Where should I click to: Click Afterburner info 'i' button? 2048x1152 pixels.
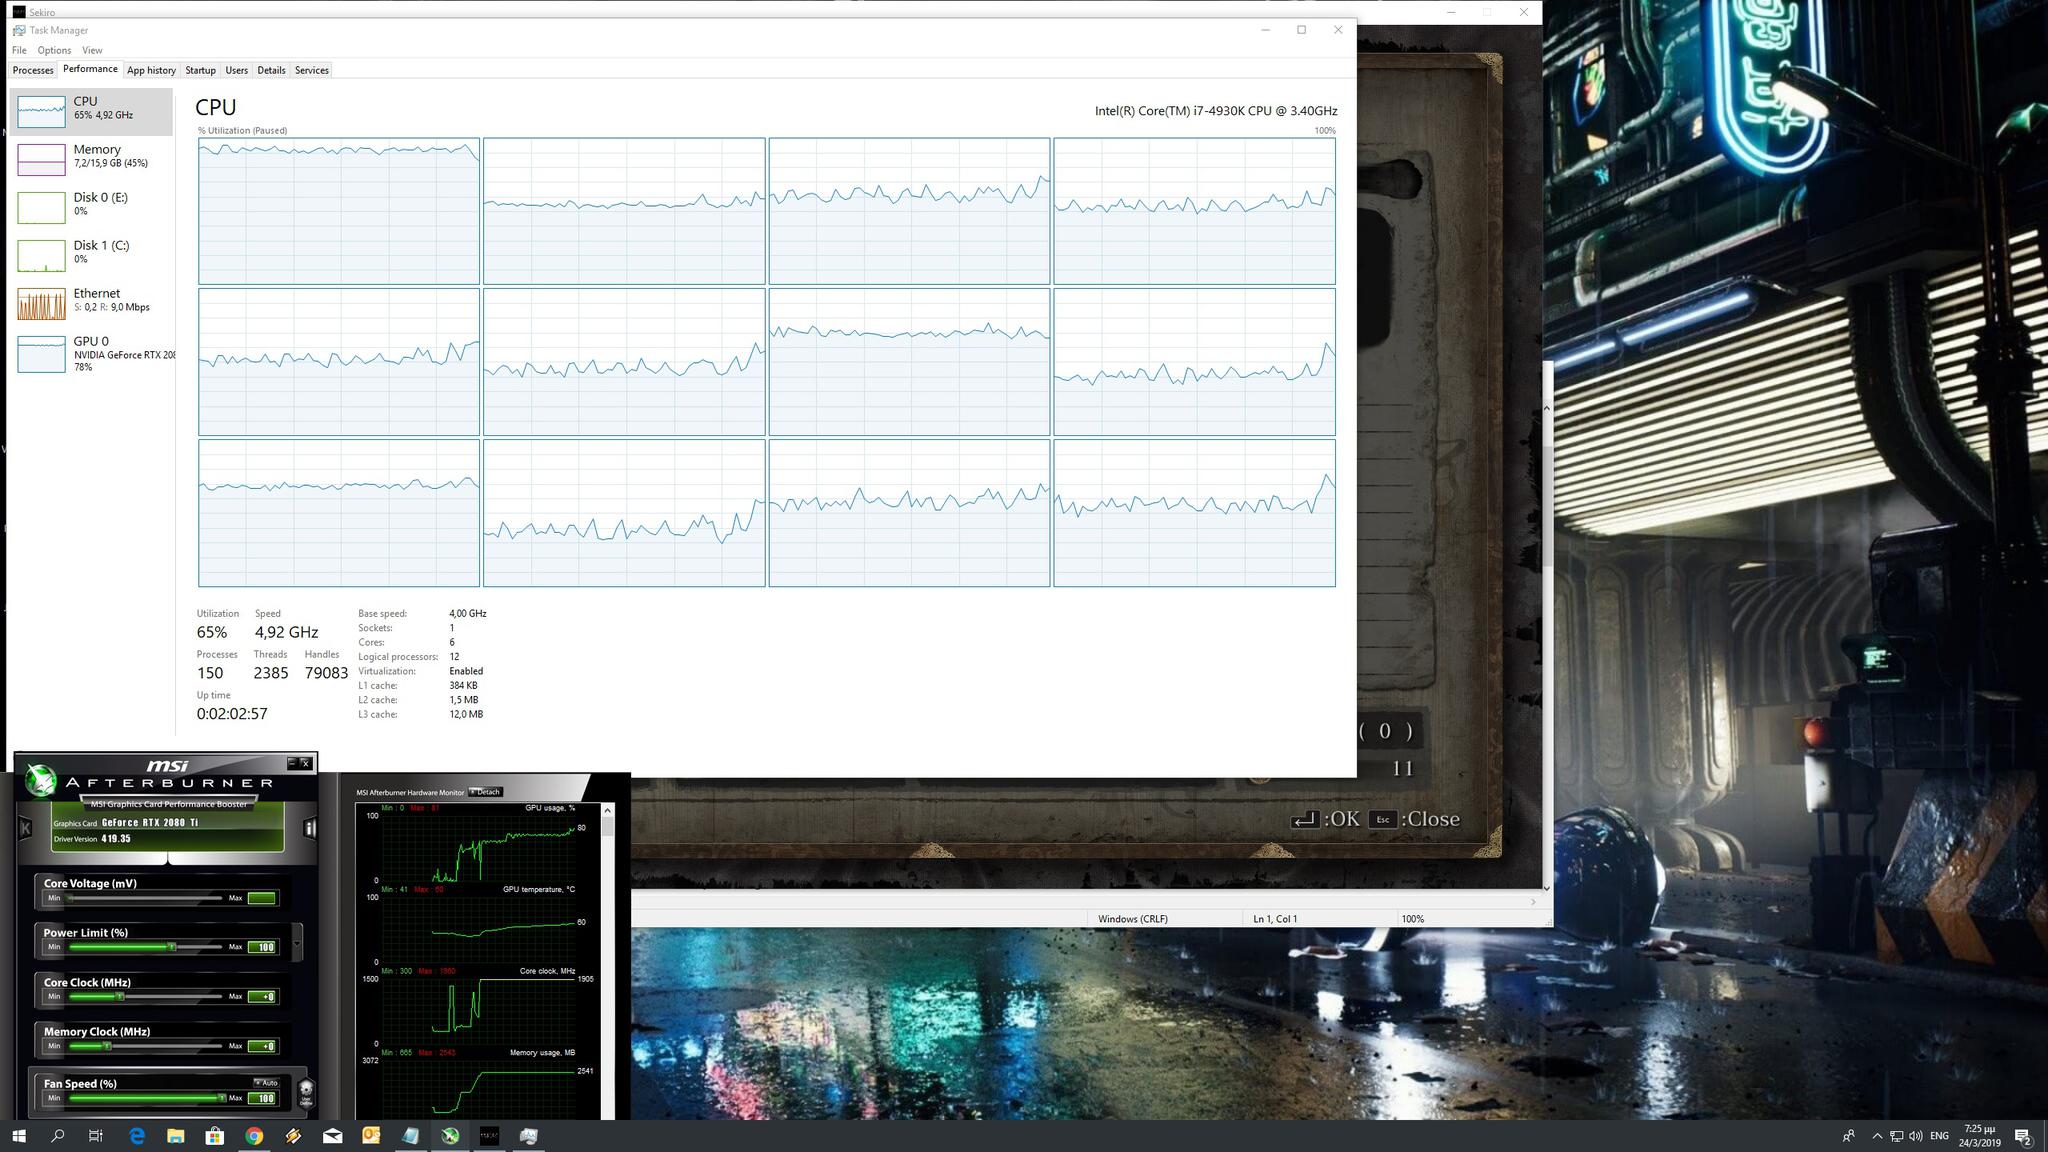[310, 828]
